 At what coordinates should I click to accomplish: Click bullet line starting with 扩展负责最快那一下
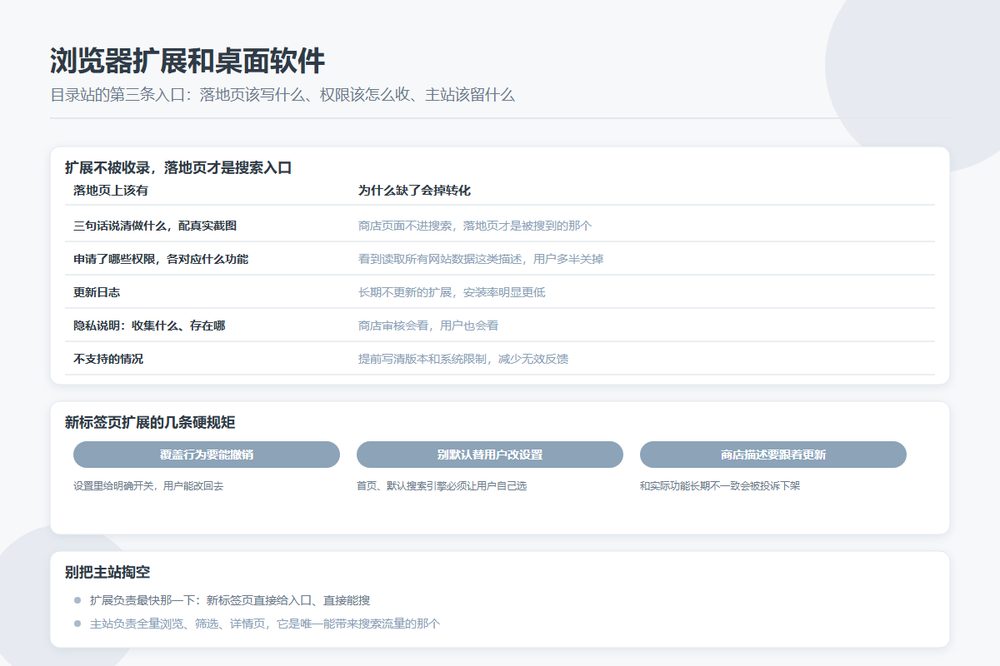[x=230, y=600]
